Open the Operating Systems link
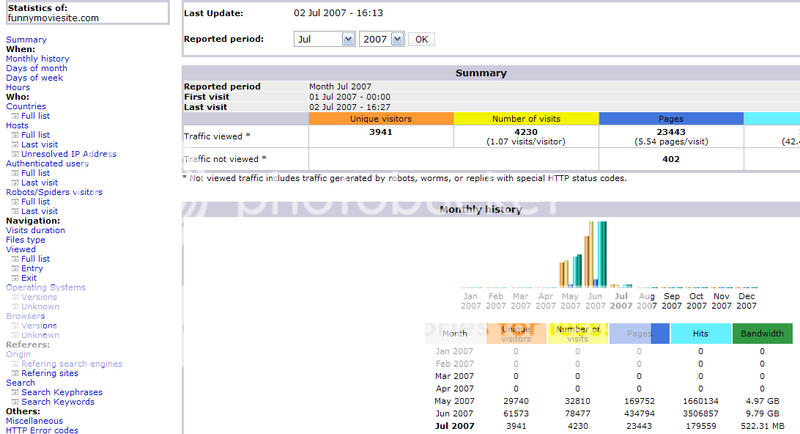The height and width of the screenshot is (434, 800). tap(45, 288)
